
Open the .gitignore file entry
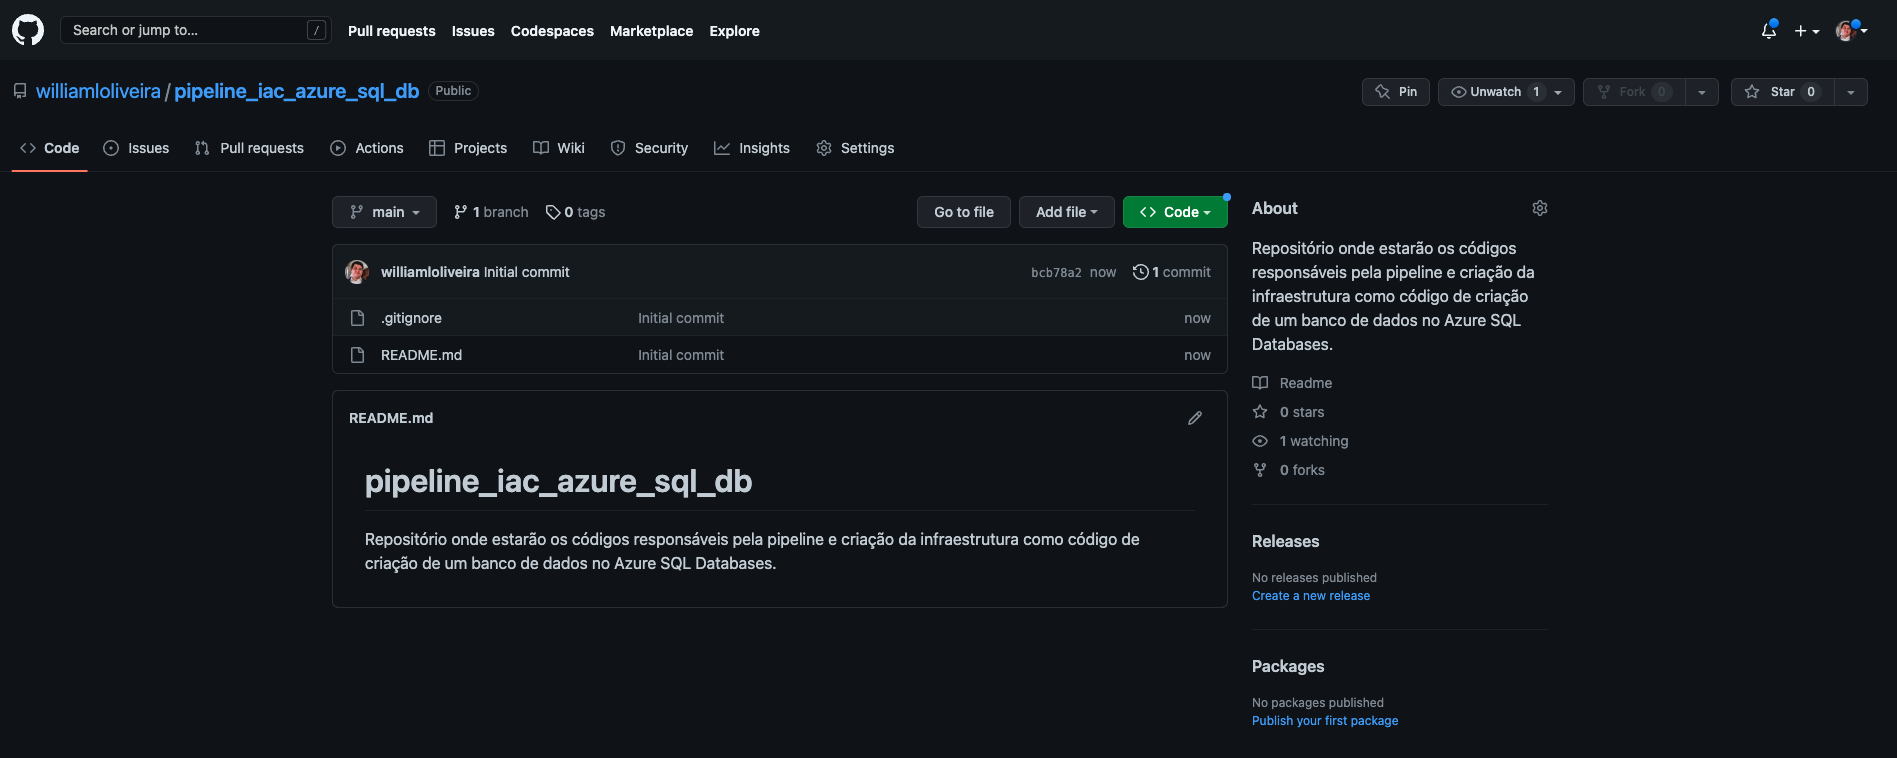point(411,318)
